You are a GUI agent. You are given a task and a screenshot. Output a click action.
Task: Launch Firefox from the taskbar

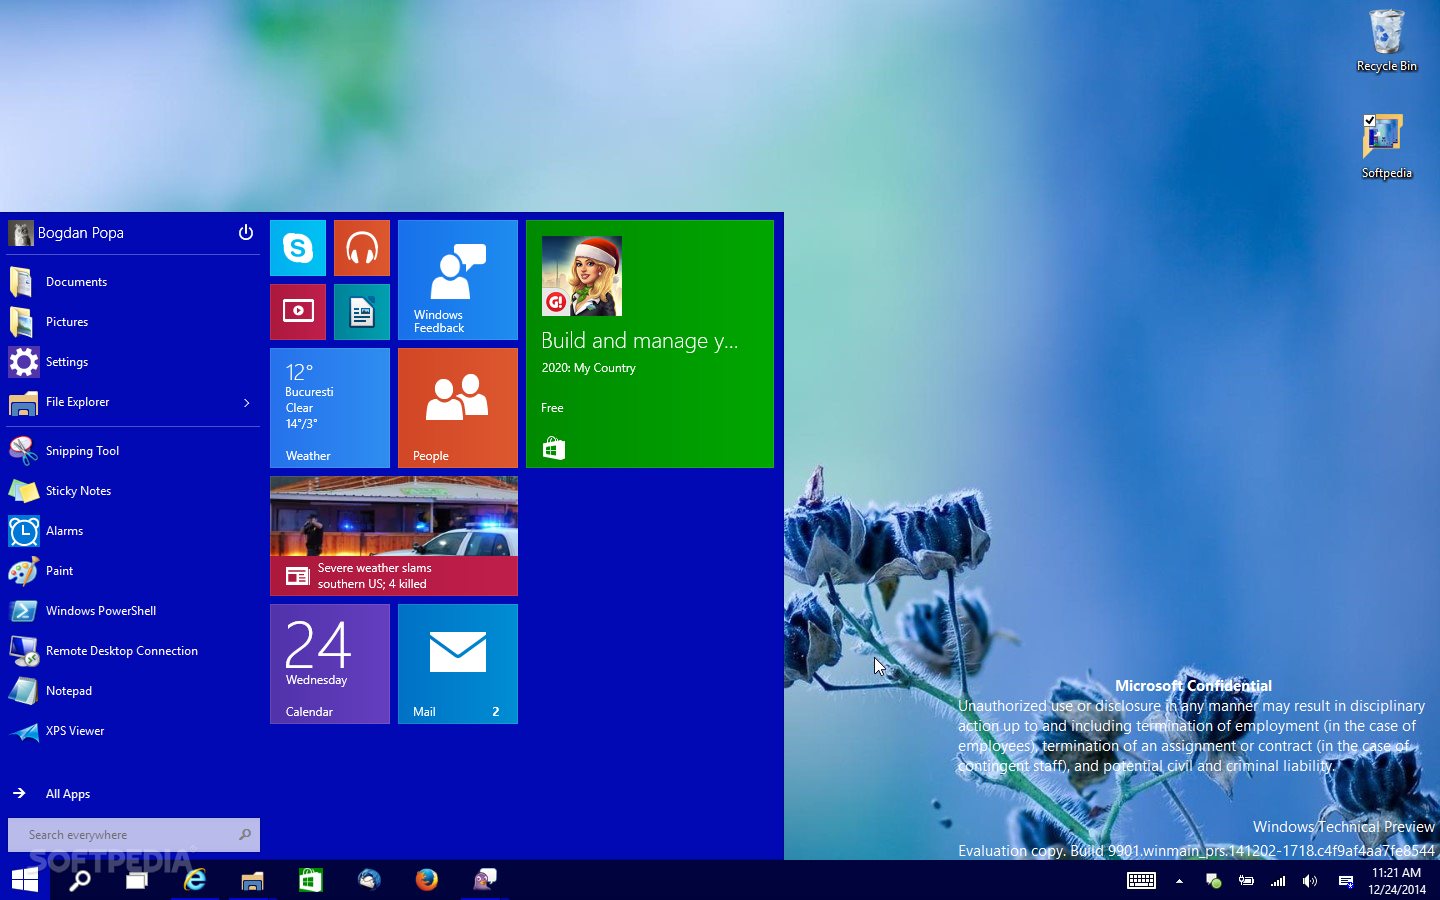coord(427,880)
